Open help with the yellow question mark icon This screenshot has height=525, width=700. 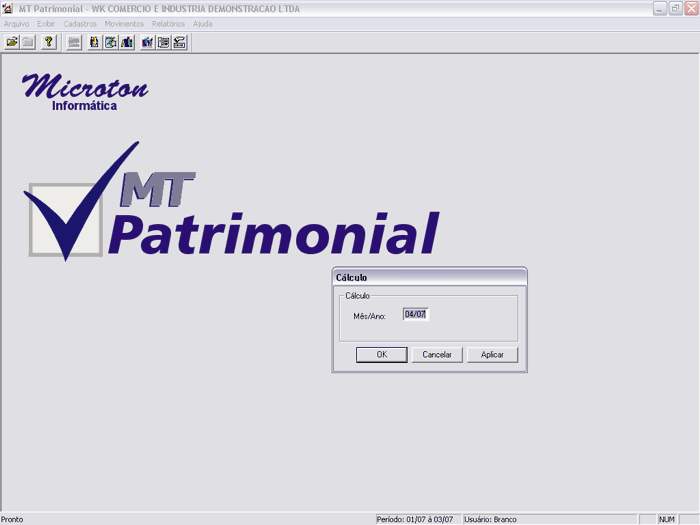click(49, 42)
